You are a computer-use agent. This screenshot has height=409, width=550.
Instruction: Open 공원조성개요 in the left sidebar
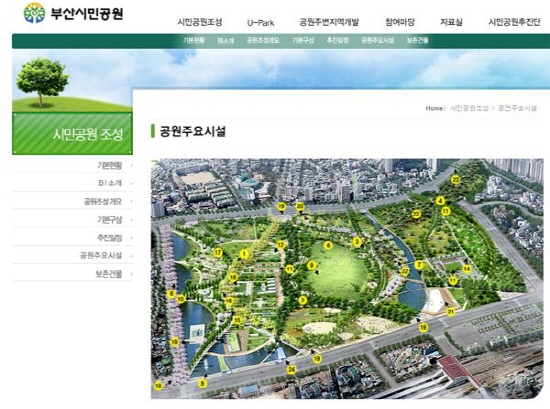tap(102, 201)
